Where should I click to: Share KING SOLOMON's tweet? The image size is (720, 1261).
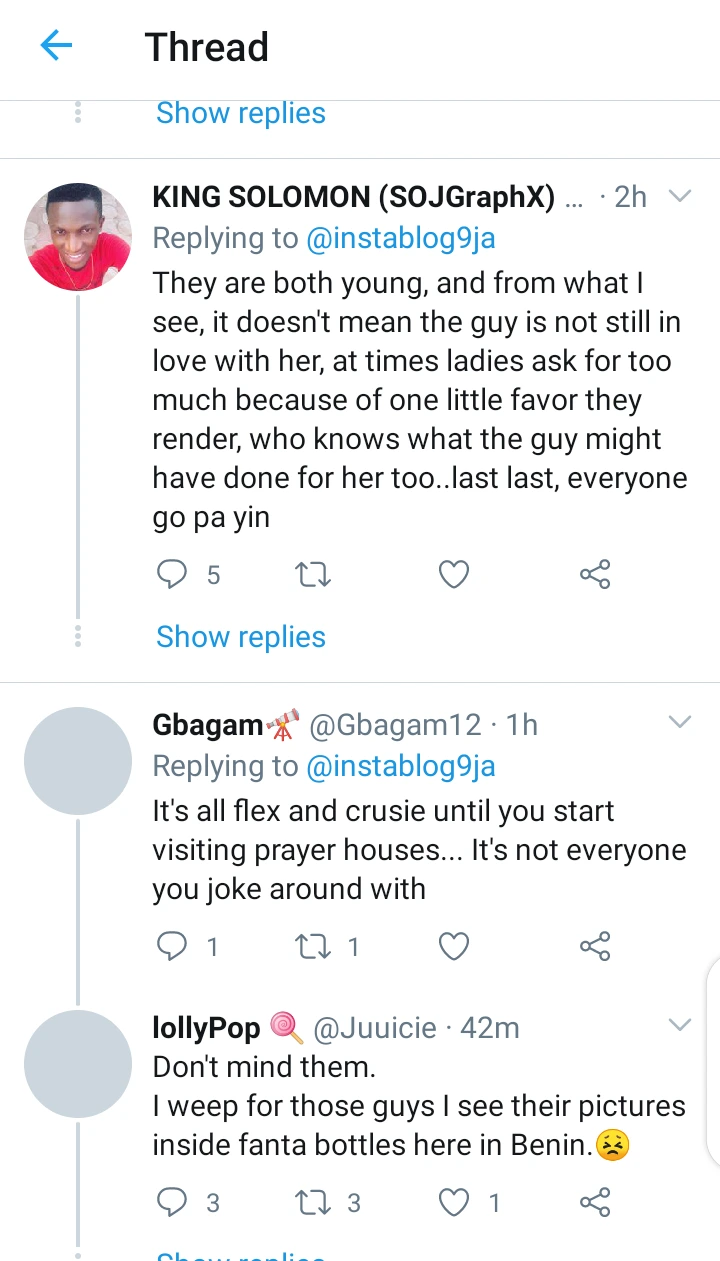click(595, 574)
